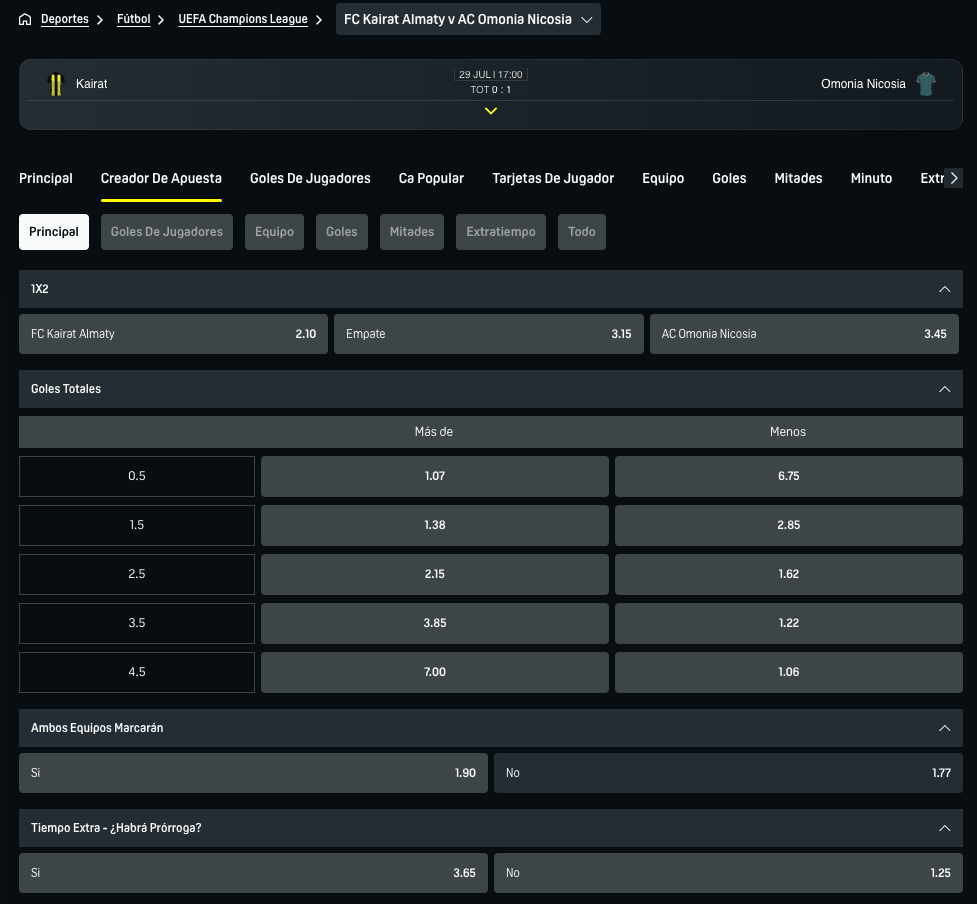Click the Menos column header
Screen dimensions: 977x904
tap(788, 432)
